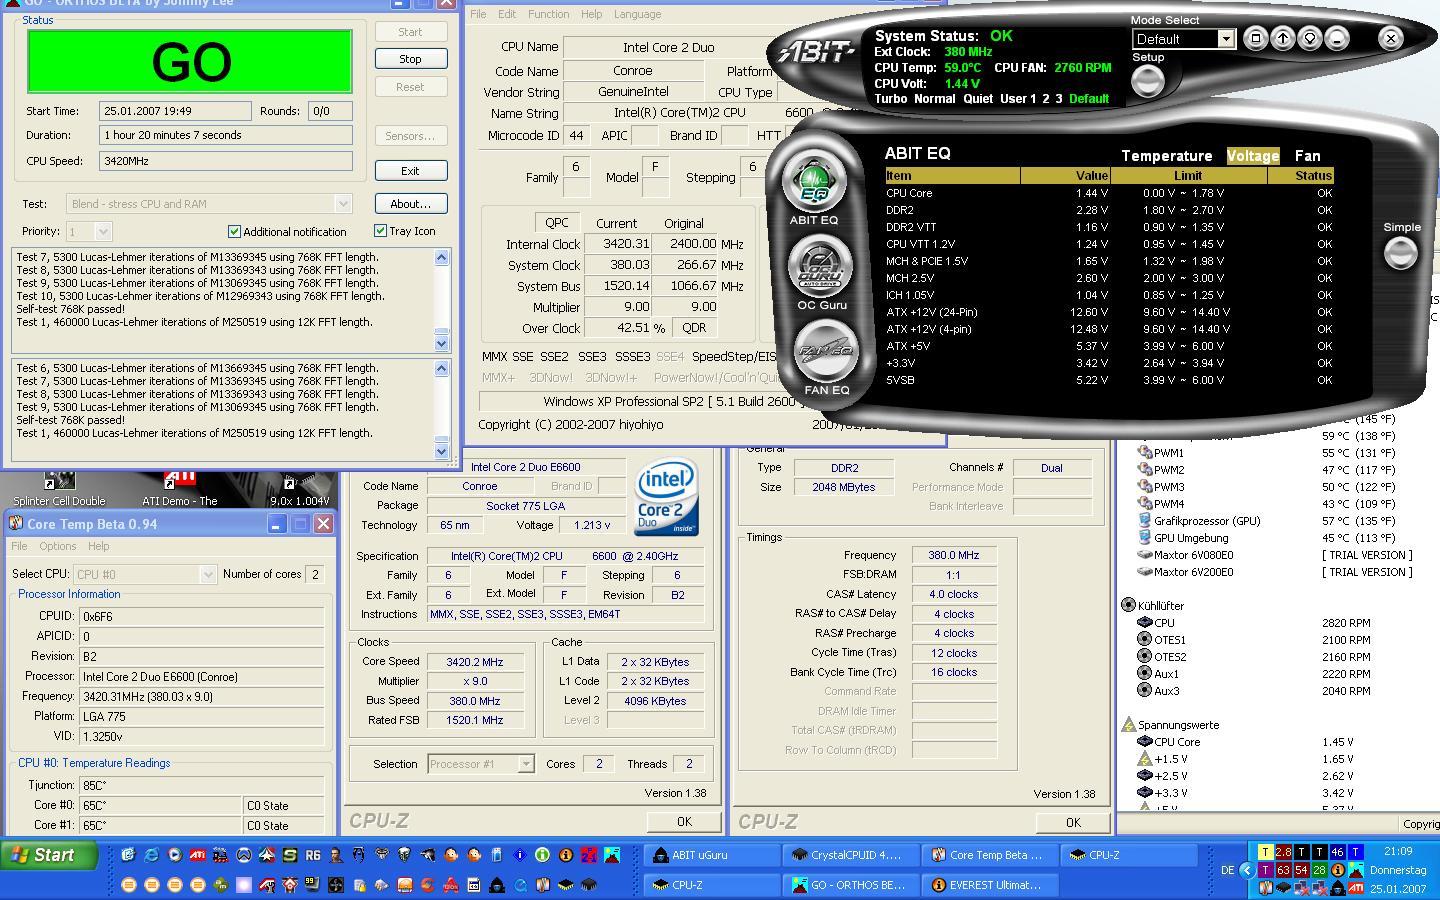
Task: Click the square icon button in ABIT bar
Action: [1256, 38]
